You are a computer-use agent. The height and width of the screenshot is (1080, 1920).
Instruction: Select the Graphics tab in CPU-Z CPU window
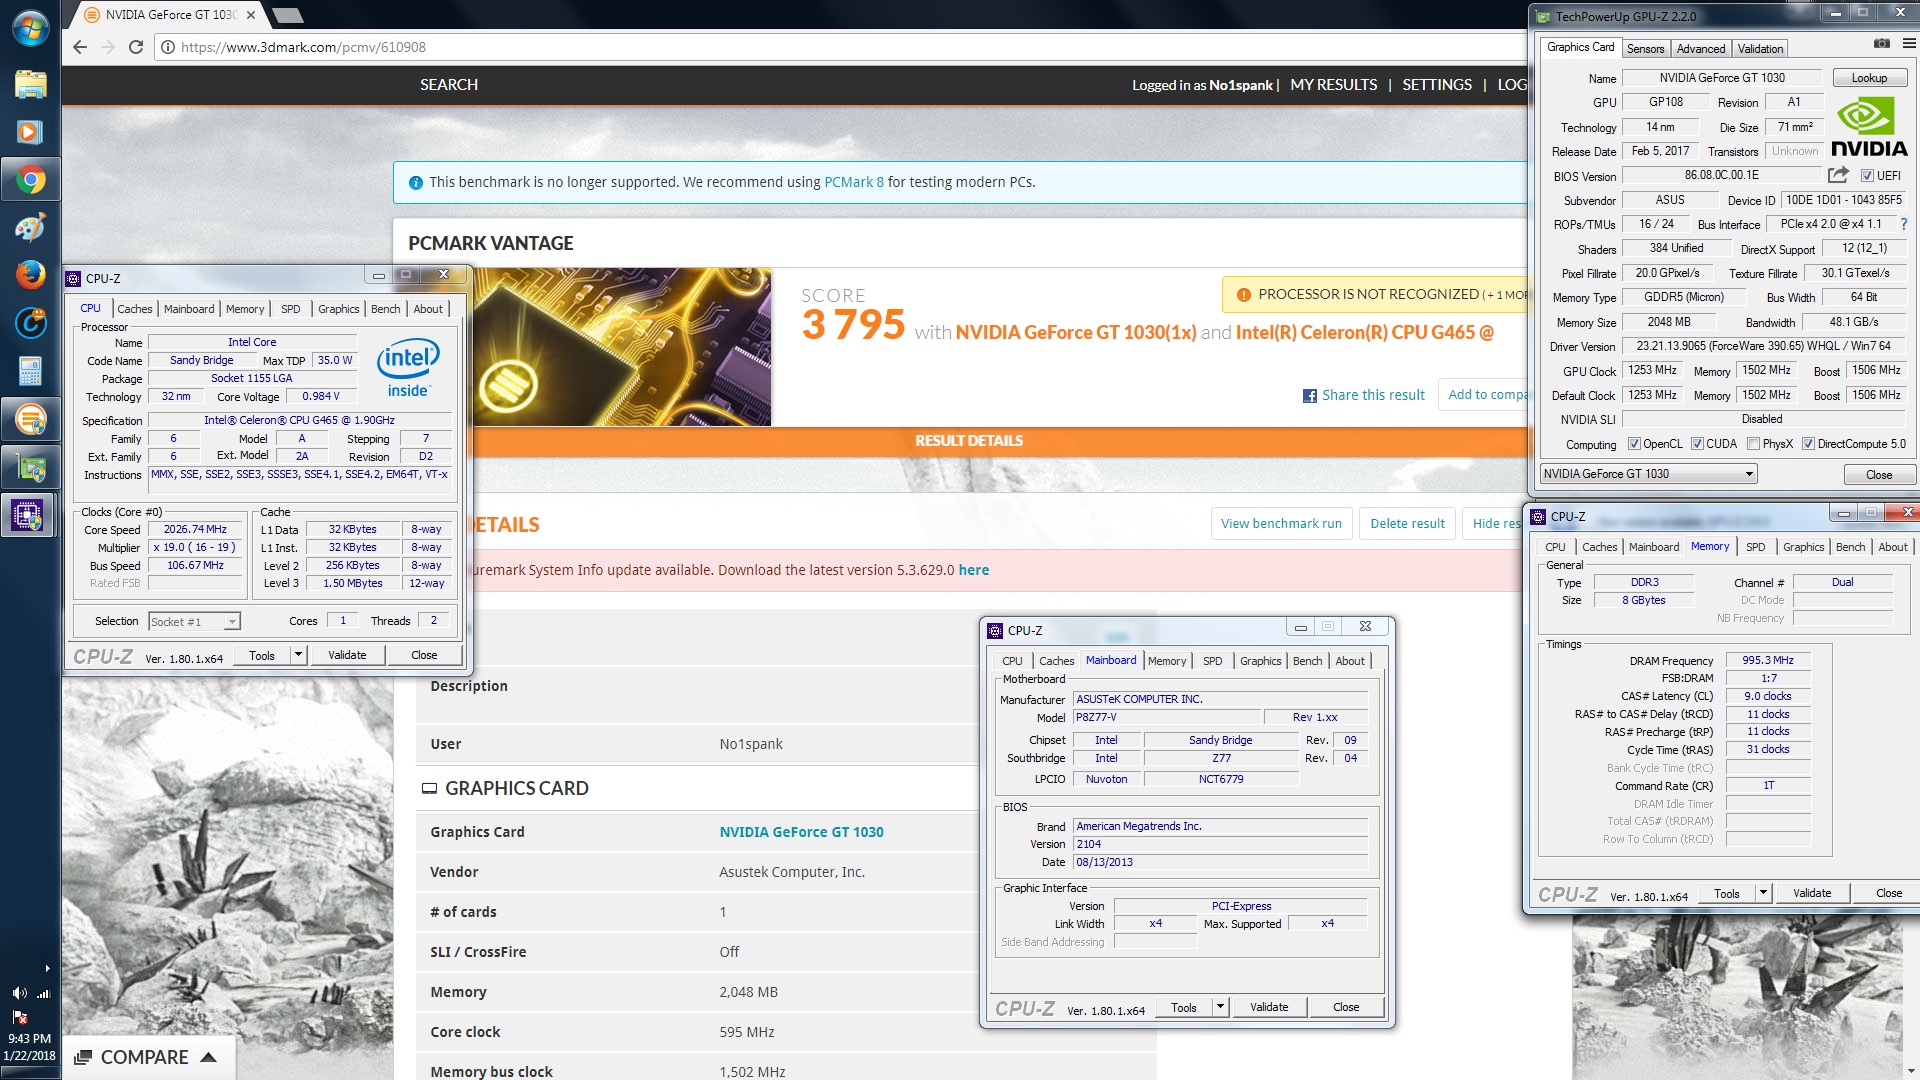pyautogui.click(x=338, y=309)
